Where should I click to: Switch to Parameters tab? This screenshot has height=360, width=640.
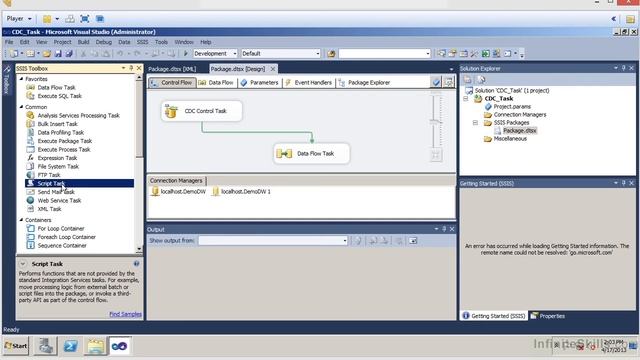pyautogui.click(x=259, y=82)
